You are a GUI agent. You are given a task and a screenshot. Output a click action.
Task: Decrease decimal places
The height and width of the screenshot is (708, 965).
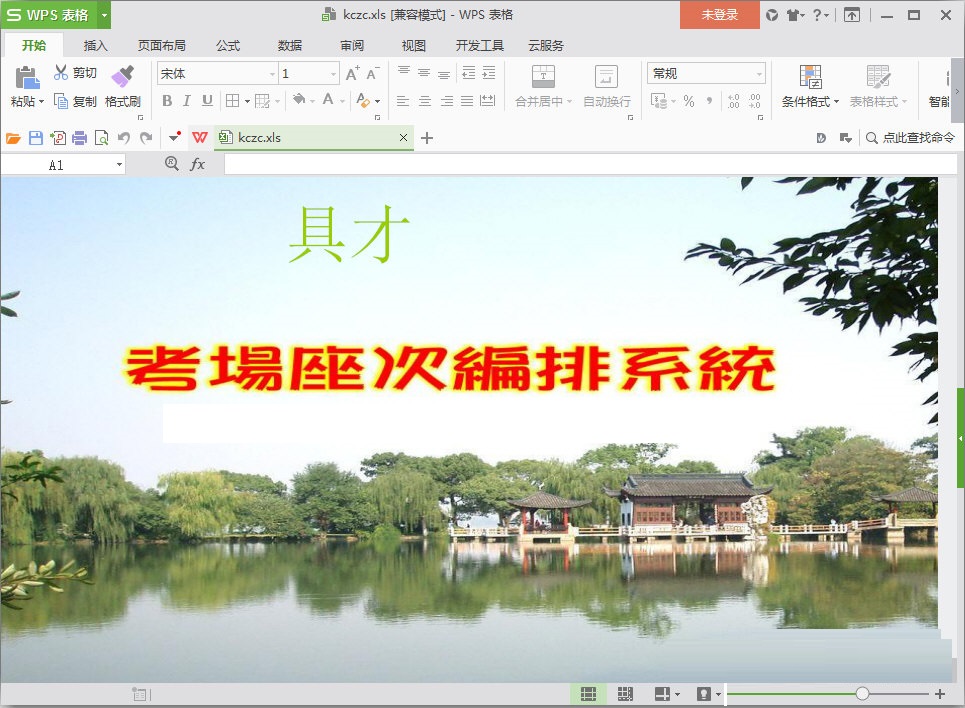(755, 101)
